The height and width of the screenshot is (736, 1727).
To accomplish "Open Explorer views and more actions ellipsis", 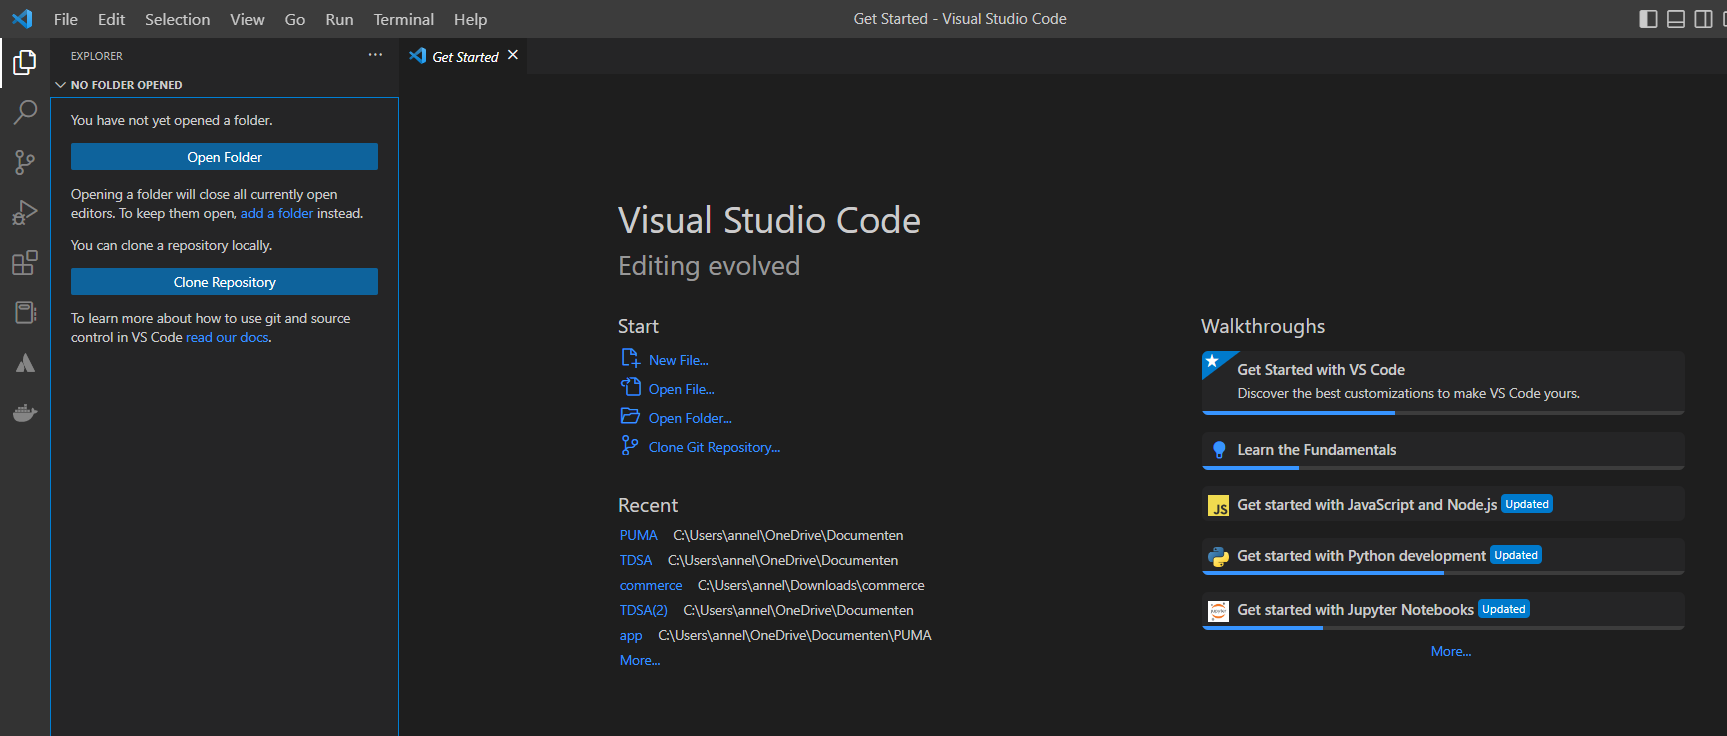I will pyautogui.click(x=375, y=55).
